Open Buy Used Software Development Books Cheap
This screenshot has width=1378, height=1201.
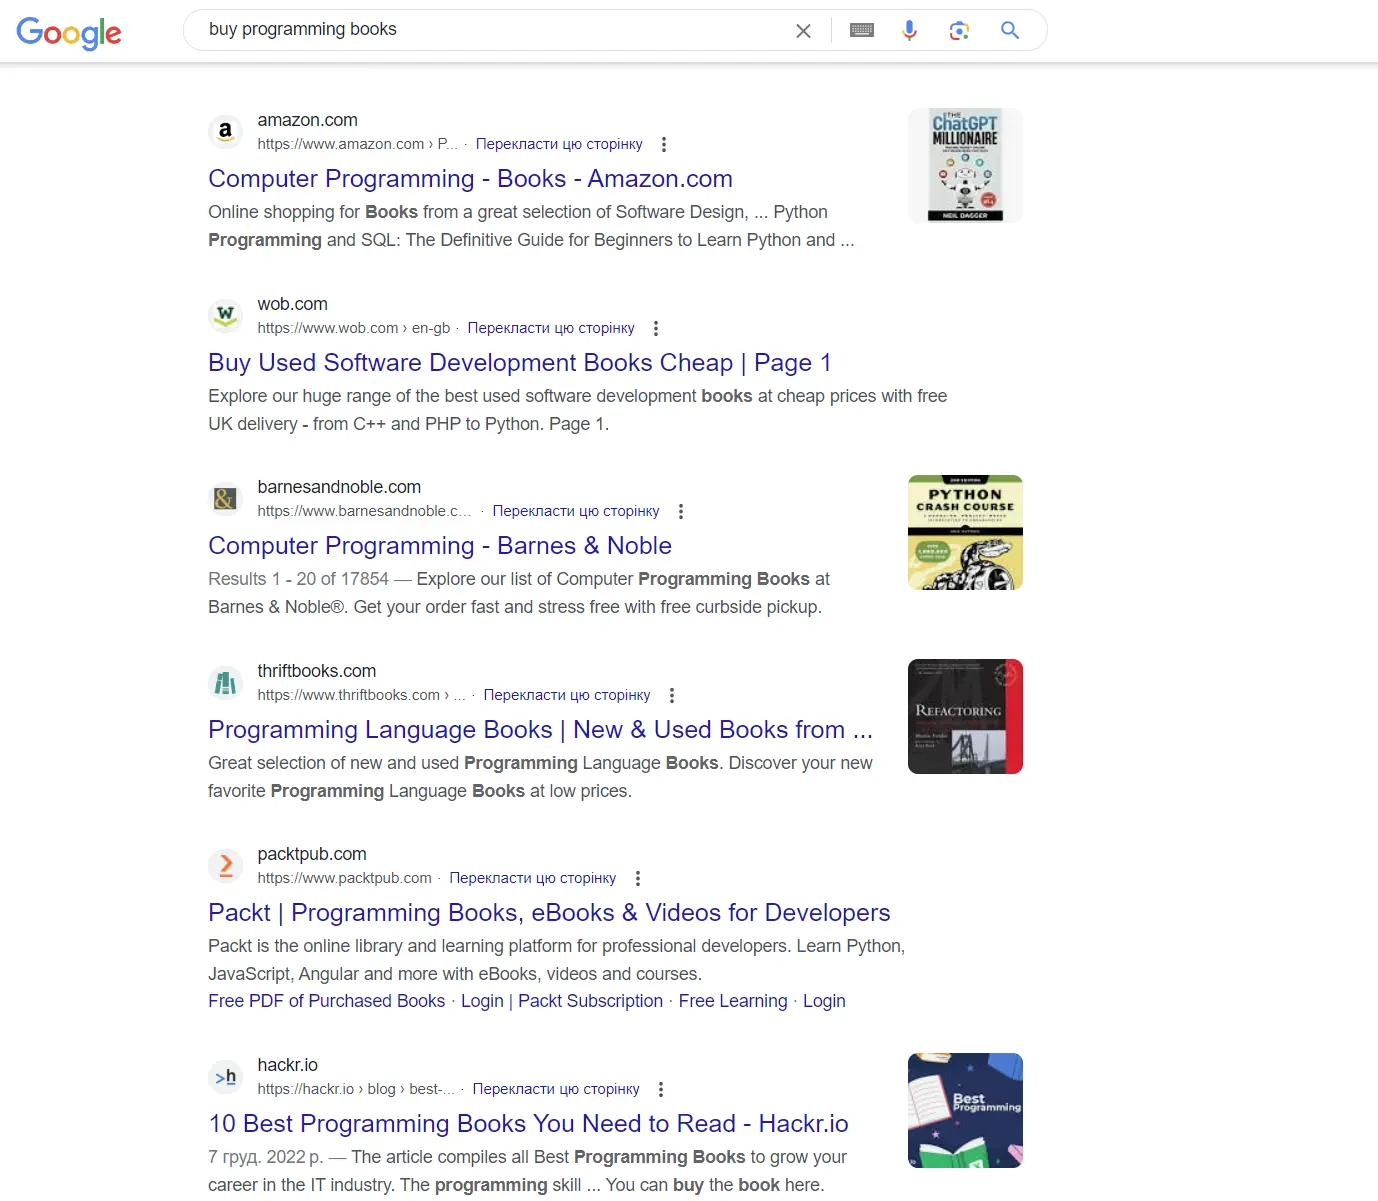tap(519, 362)
